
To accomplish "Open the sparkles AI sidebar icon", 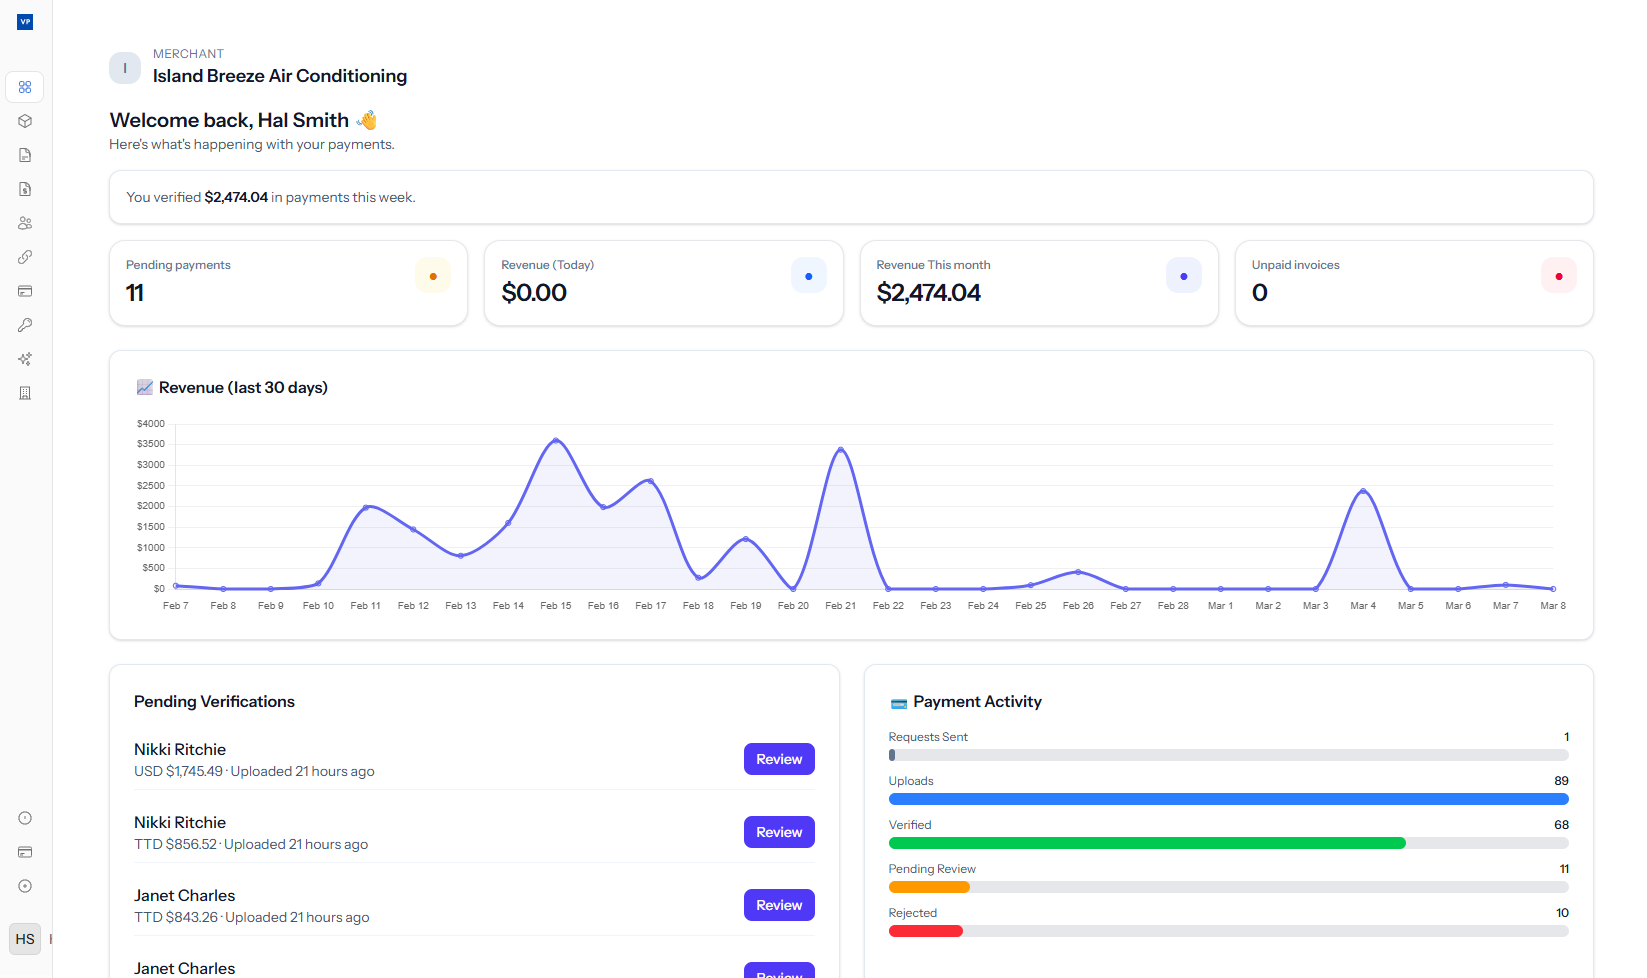I will tap(25, 359).
